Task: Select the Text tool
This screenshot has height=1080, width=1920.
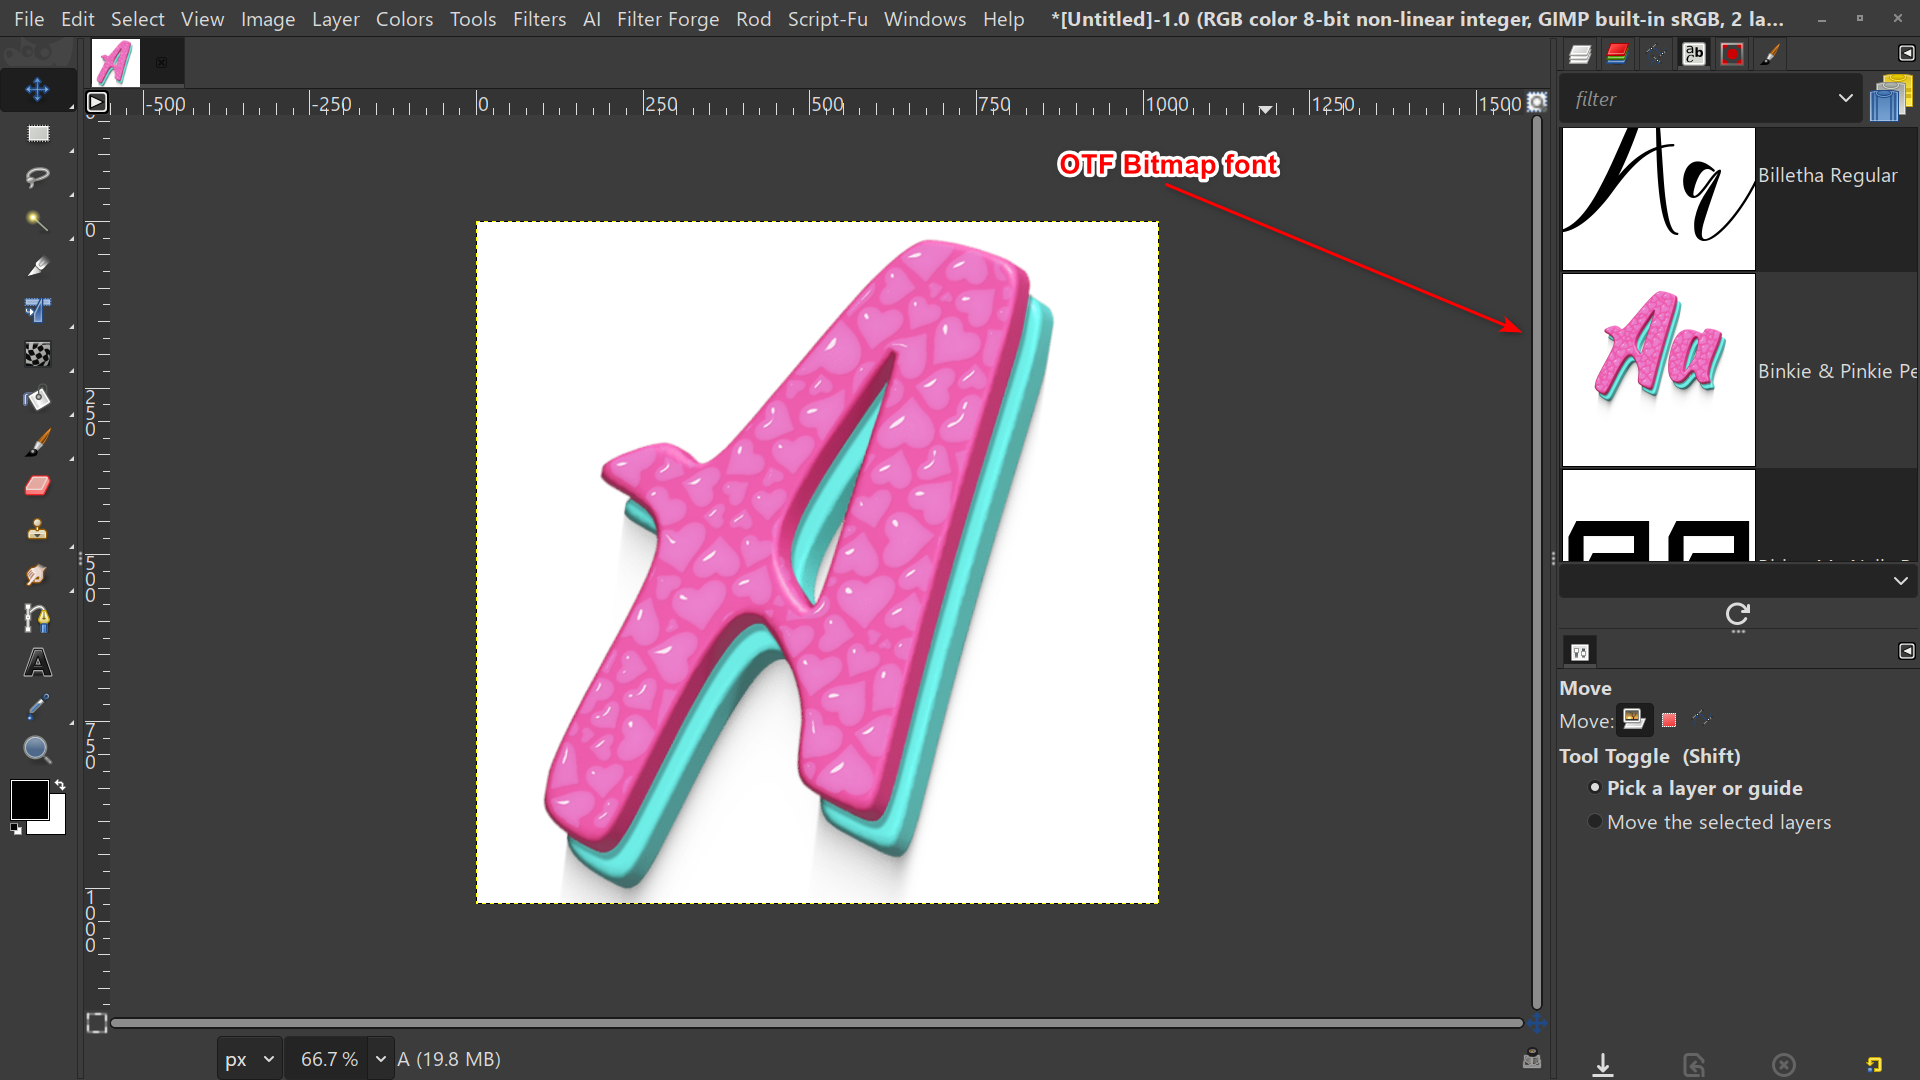Action: (37, 662)
